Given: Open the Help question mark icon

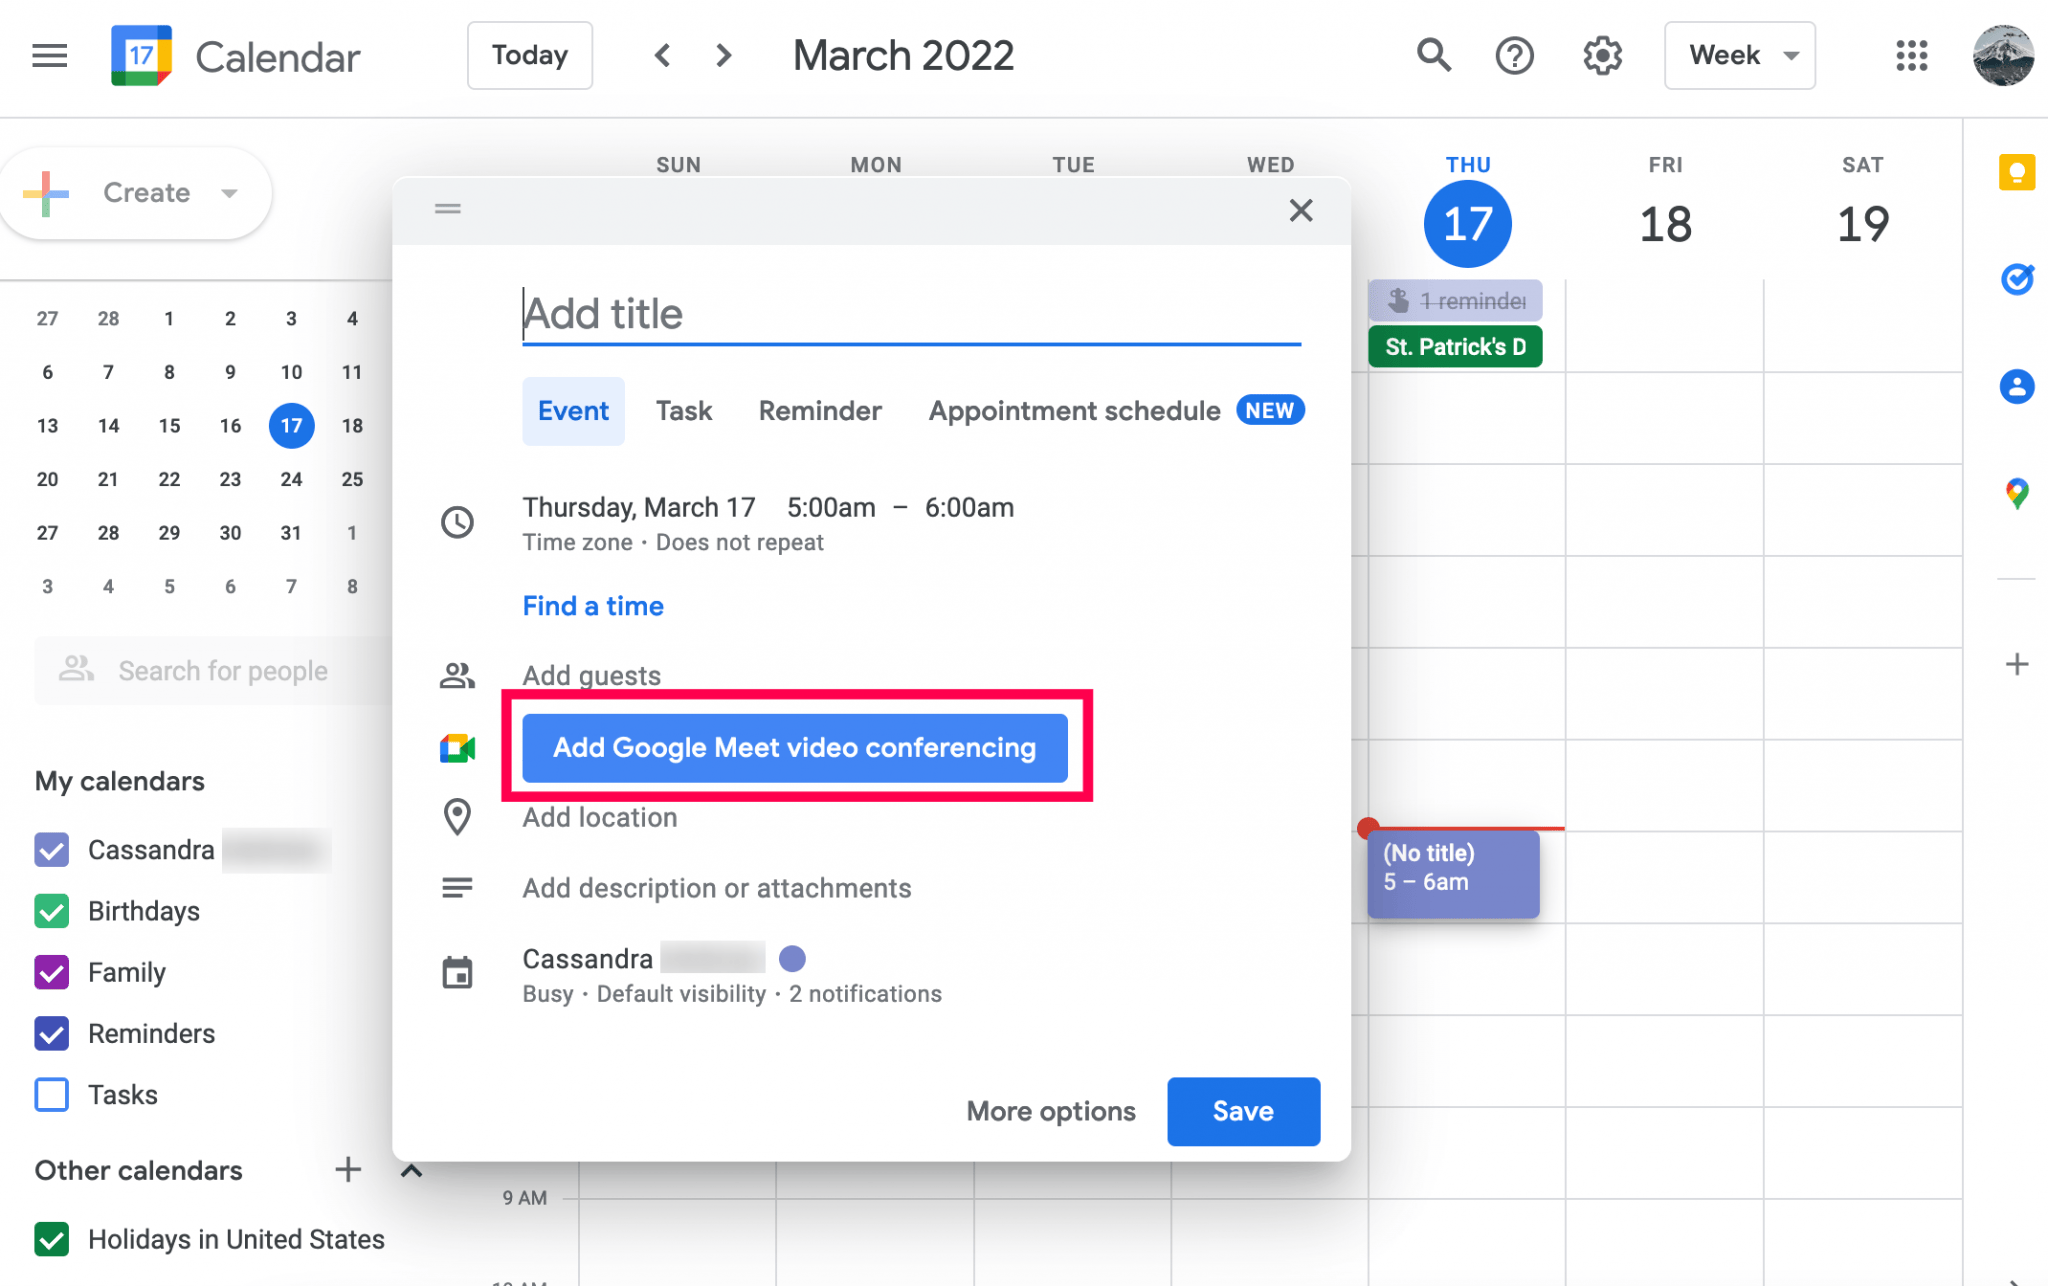Looking at the screenshot, I should coord(1515,56).
